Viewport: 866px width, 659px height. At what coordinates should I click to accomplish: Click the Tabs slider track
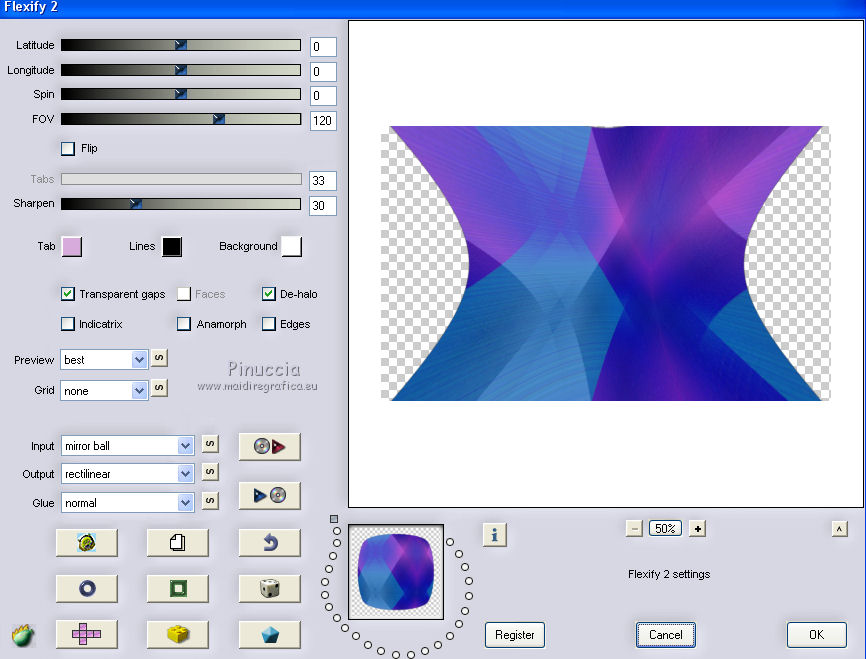tap(181, 179)
